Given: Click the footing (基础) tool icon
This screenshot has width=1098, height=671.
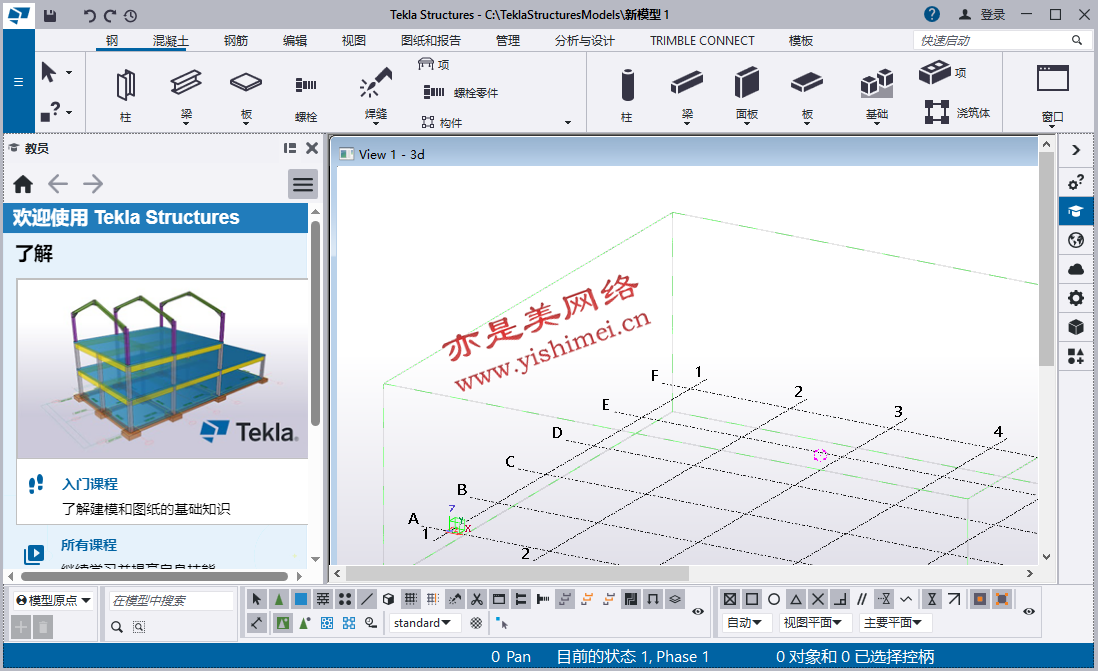Looking at the screenshot, I should click(877, 84).
